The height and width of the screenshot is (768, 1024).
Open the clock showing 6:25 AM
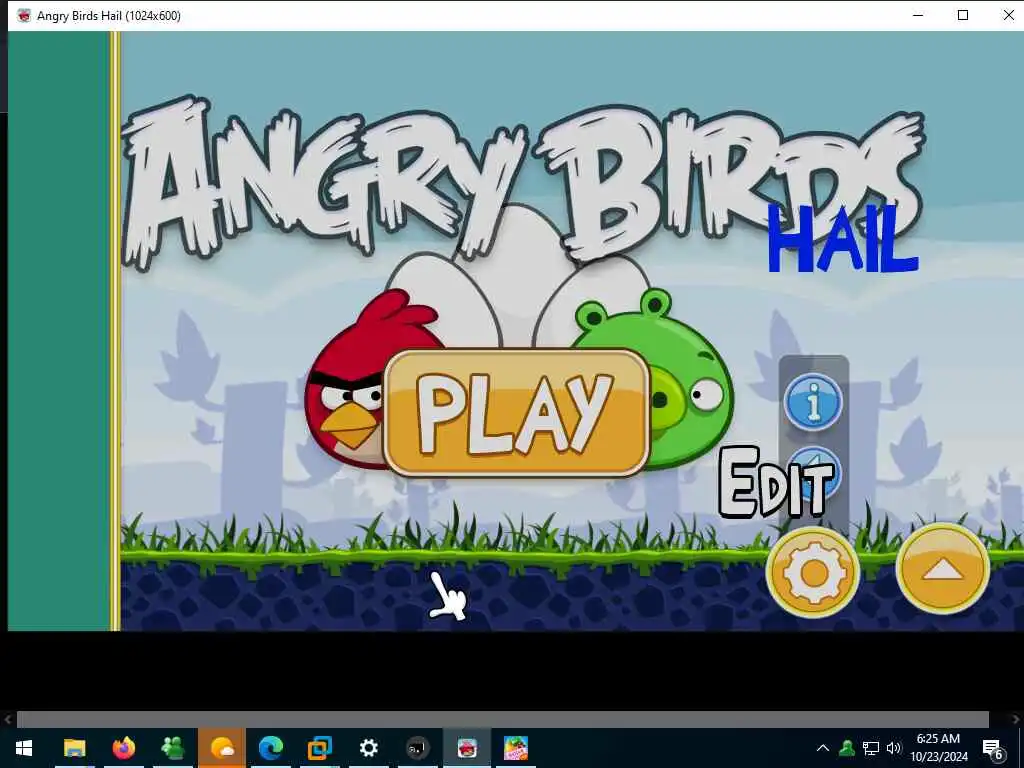(939, 748)
